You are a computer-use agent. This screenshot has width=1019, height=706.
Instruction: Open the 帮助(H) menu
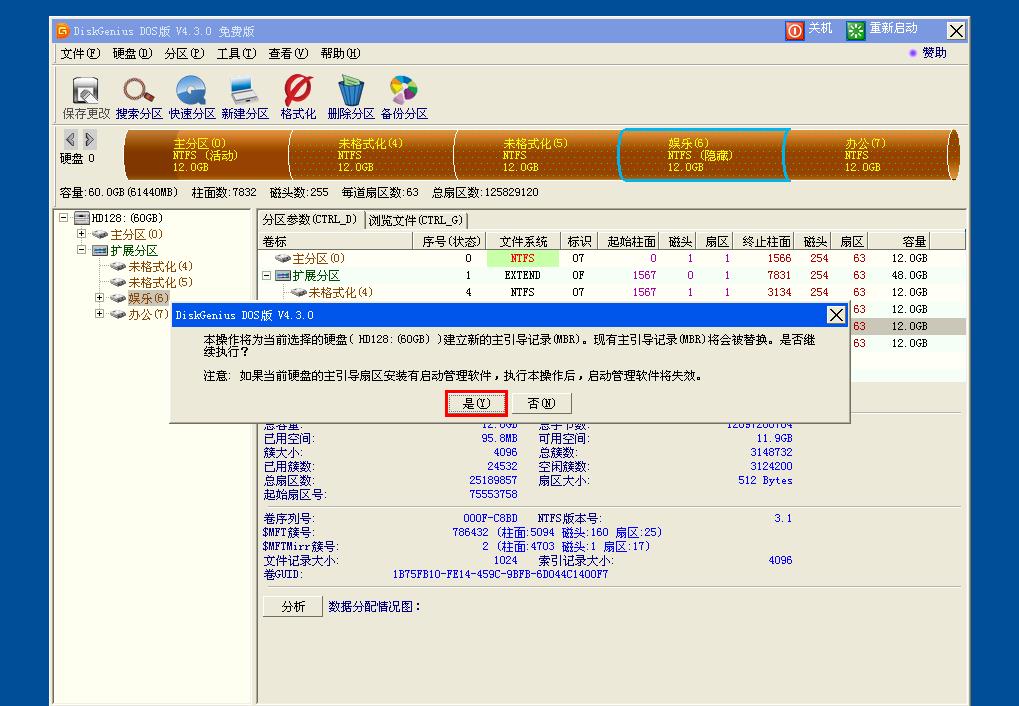coord(340,53)
